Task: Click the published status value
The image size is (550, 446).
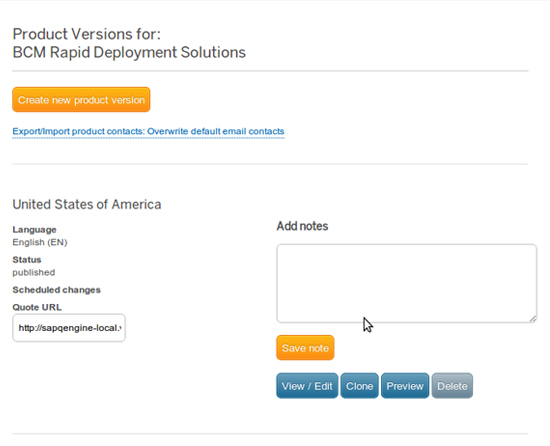Action: 34,272
